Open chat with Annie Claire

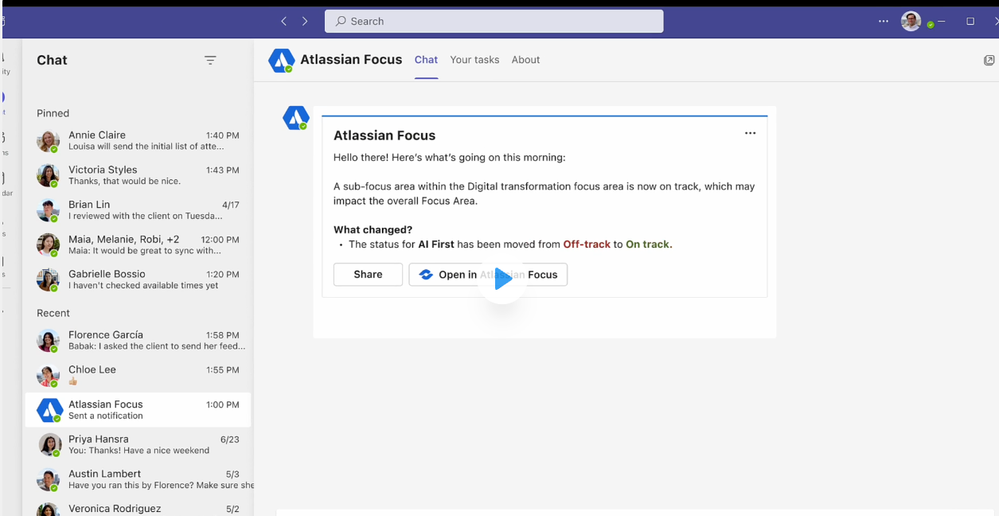138,141
